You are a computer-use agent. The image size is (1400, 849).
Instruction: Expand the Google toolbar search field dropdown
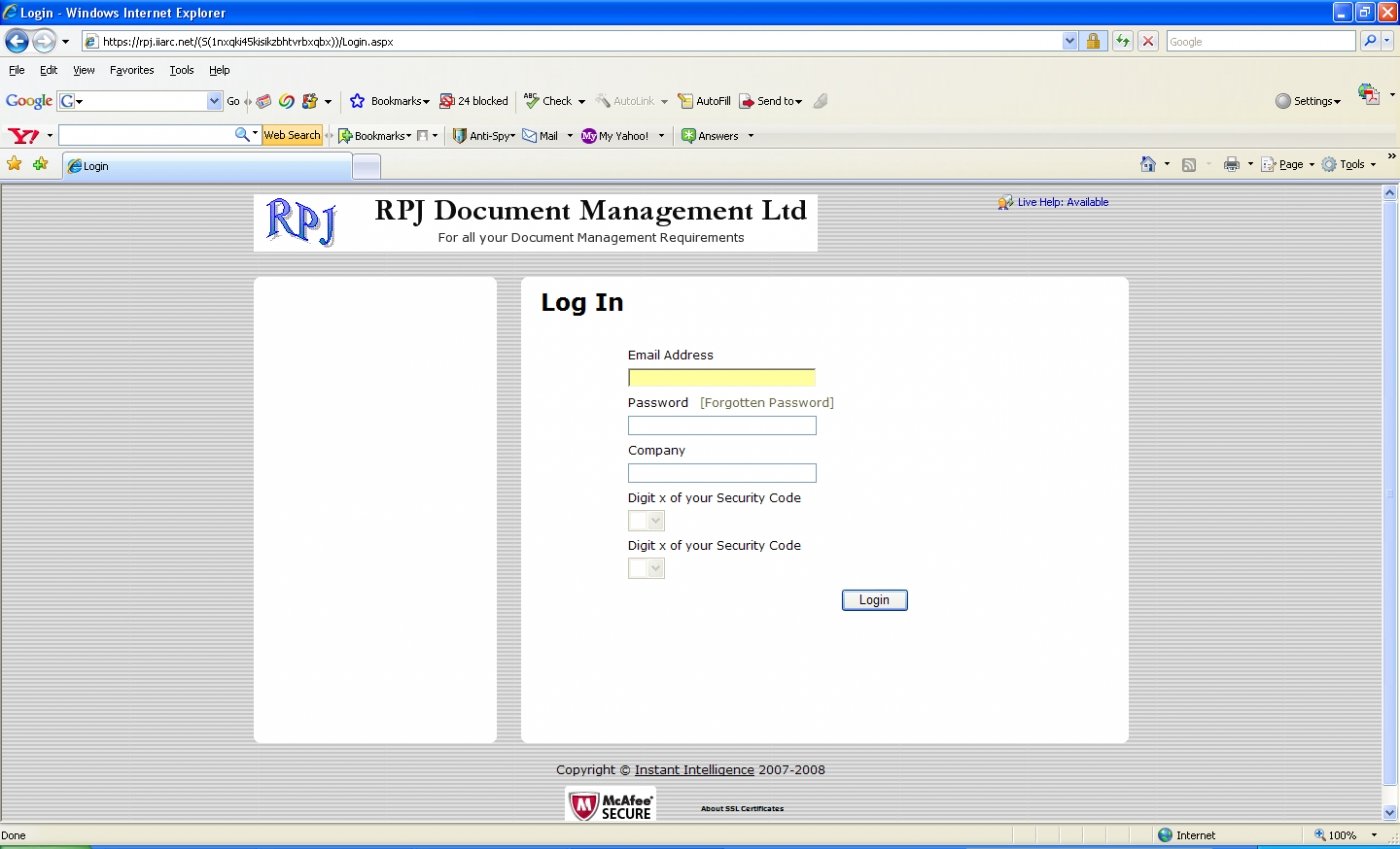(x=215, y=101)
